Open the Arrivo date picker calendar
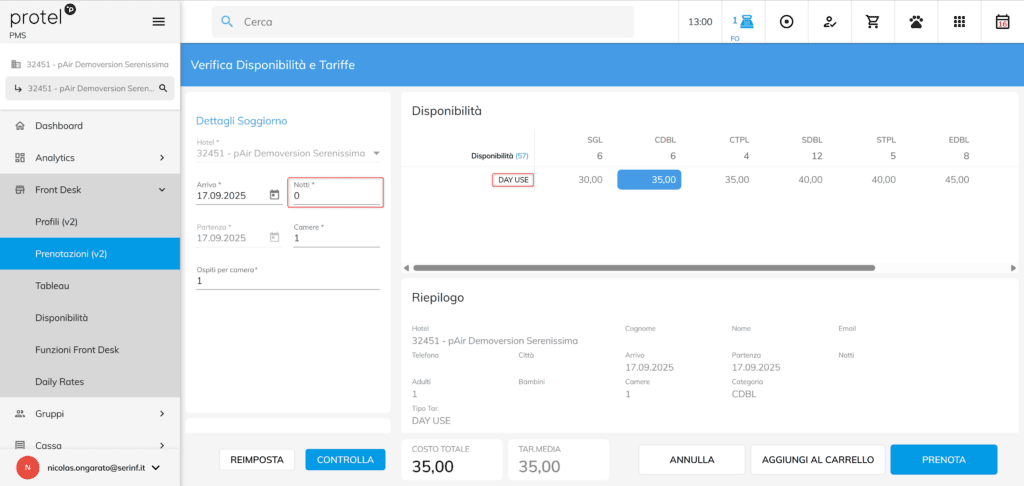1024x486 pixels. [274, 195]
